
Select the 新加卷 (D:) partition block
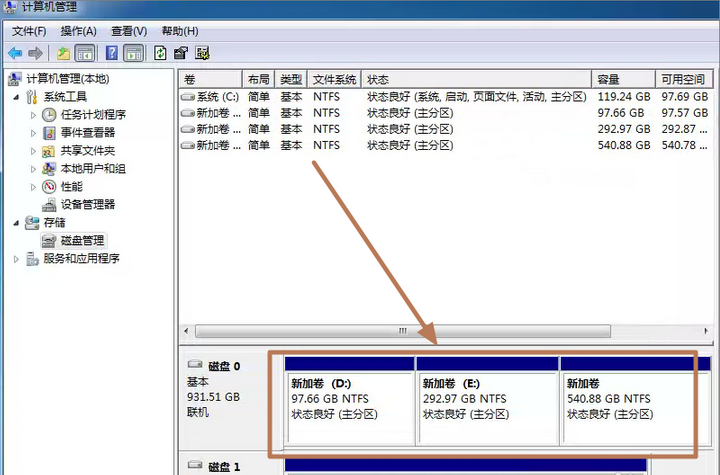click(349, 401)
